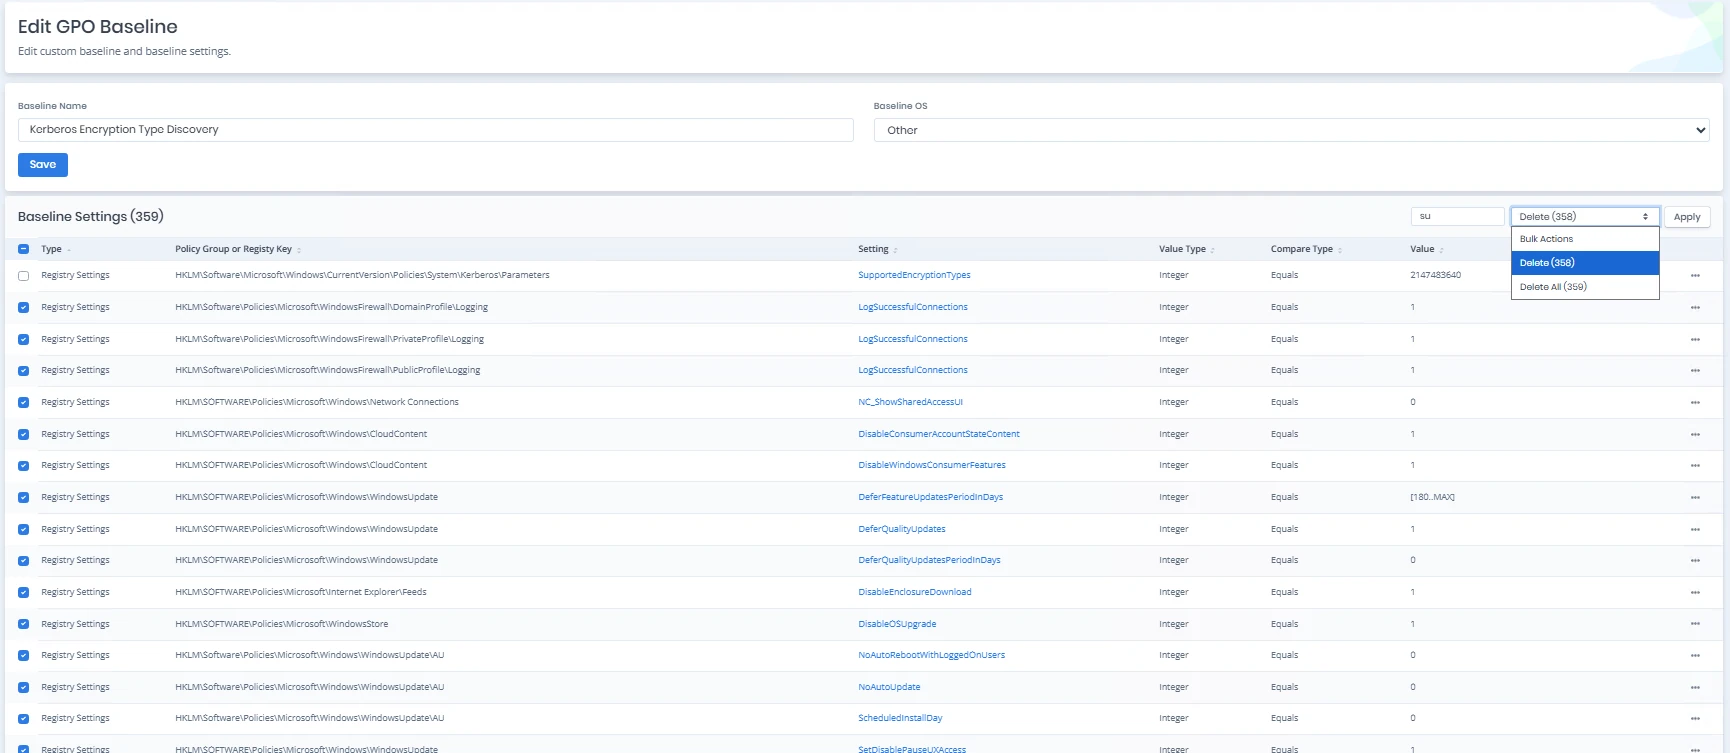The image size is (1730, 753).
Task: Uncheck the DomainProfile Logging row checkbox
Action: click(23, 307)
